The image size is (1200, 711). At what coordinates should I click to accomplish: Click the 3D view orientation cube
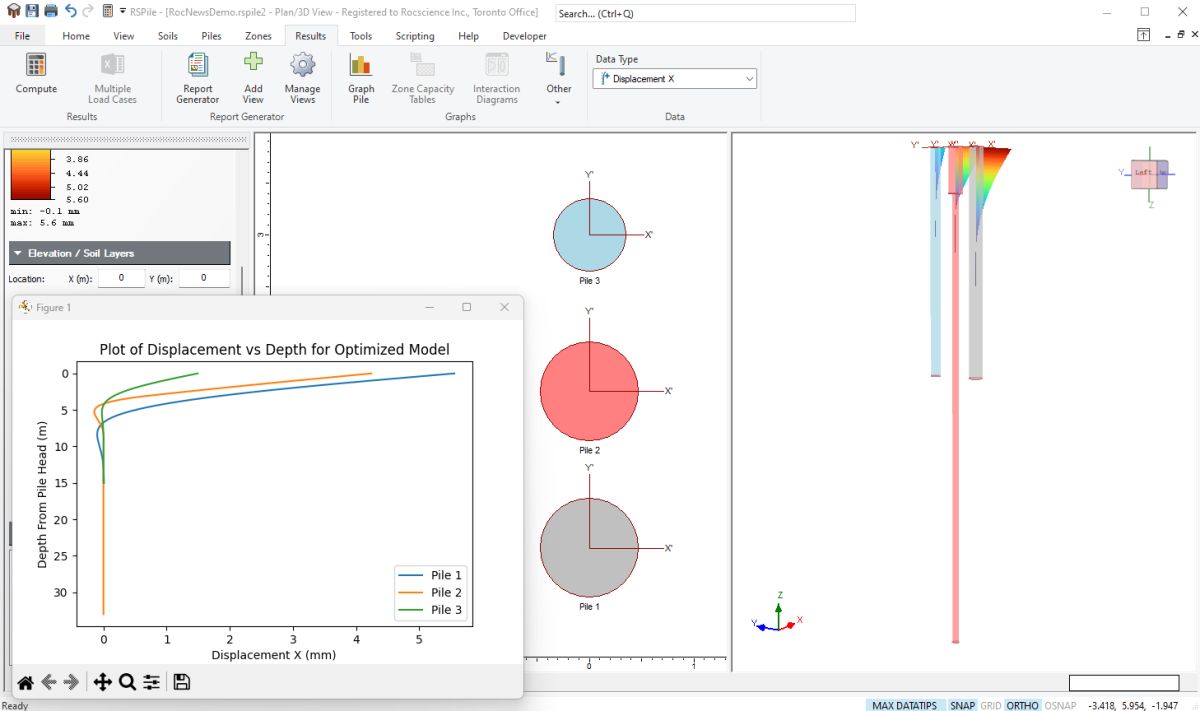pyautogui.click(x=1148, y=174)
